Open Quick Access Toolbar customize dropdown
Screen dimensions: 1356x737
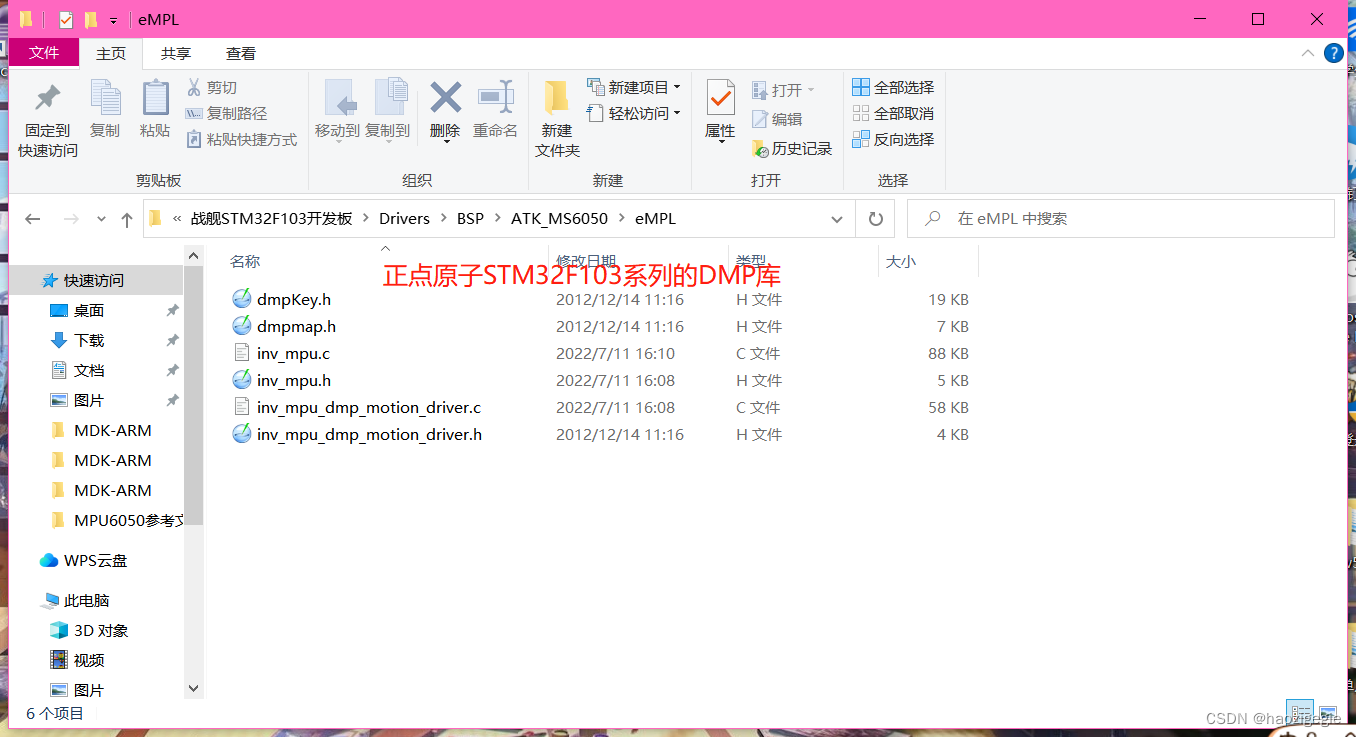tap(113, 20)
